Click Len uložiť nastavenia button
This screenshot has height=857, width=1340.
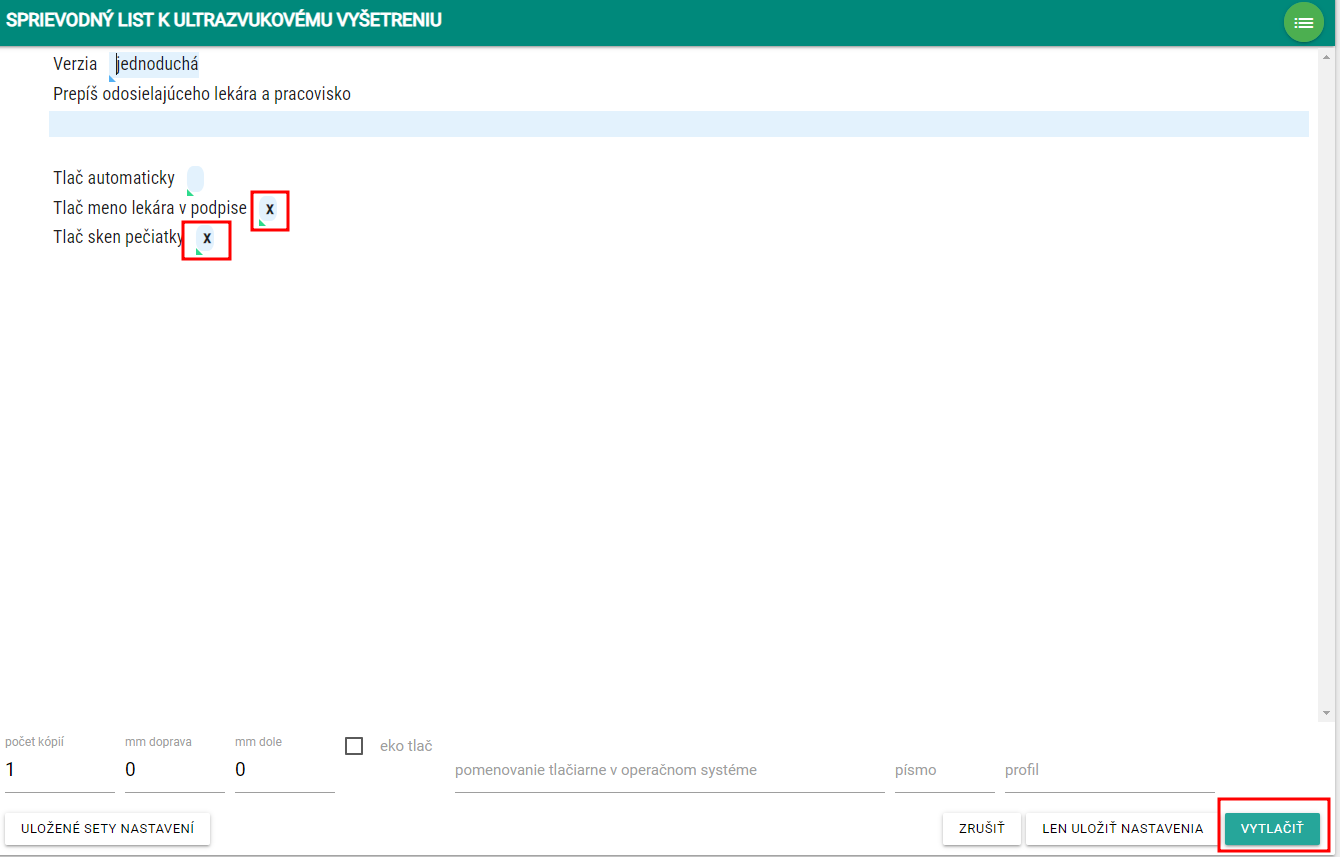click(x=1123, y=829)
